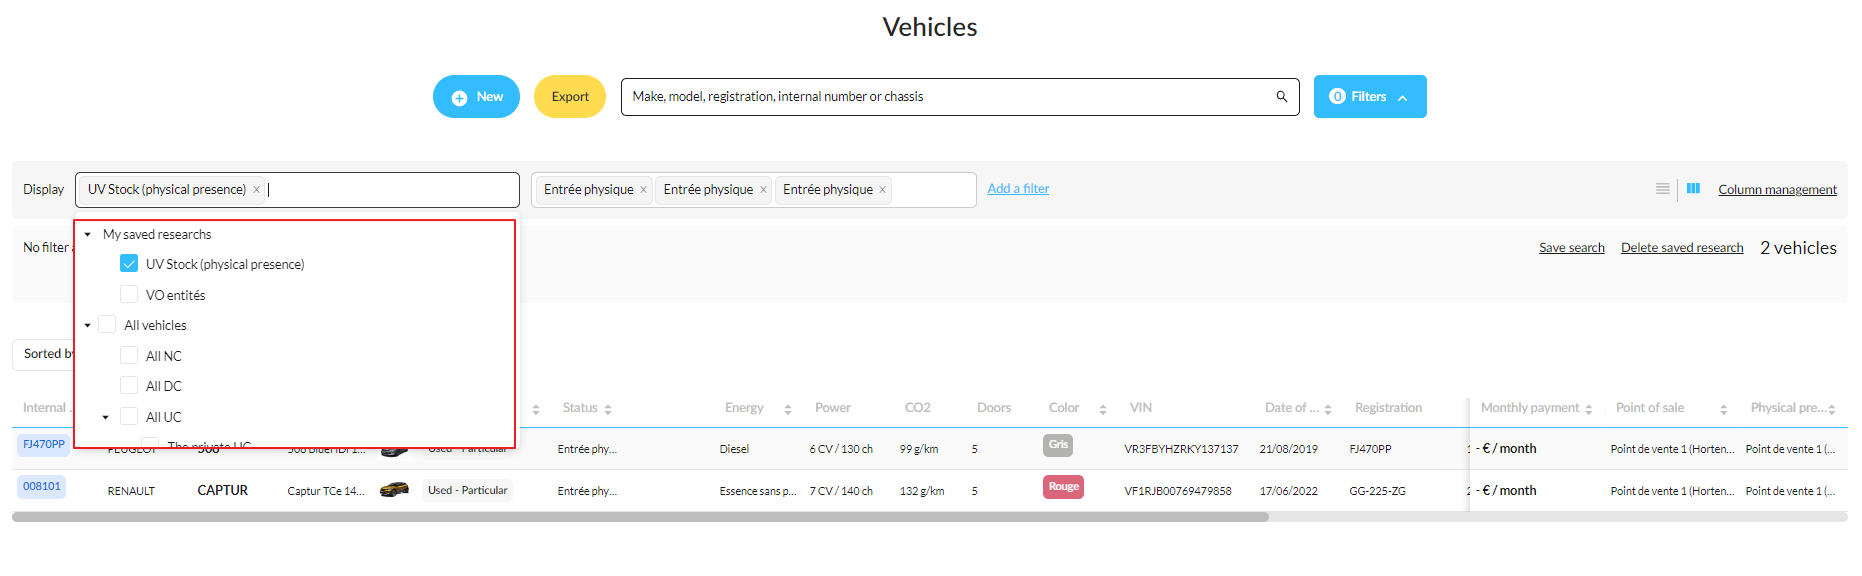Check the VO entités checkbox
Viewport: 1862px width, 576px height.
coord(129,295)
